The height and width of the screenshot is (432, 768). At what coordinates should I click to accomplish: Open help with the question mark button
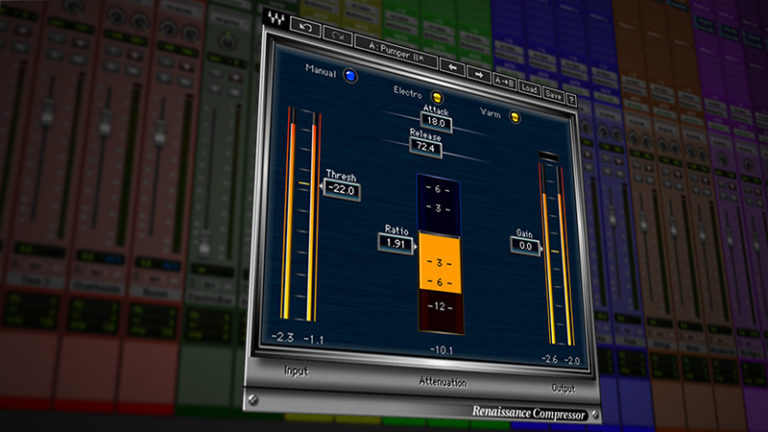[570, 99]
